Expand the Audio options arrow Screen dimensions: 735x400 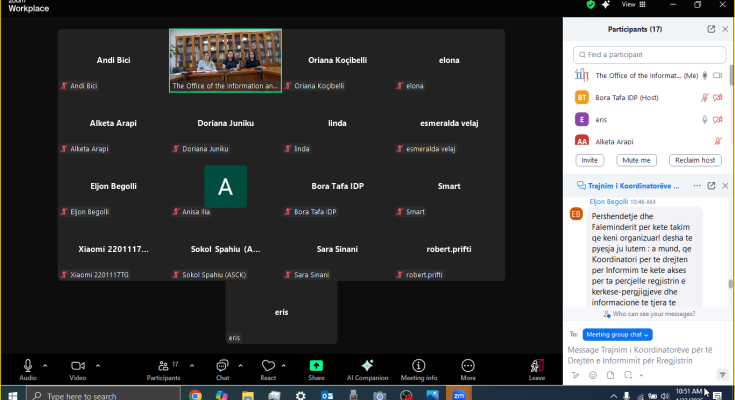click(46, 364)
